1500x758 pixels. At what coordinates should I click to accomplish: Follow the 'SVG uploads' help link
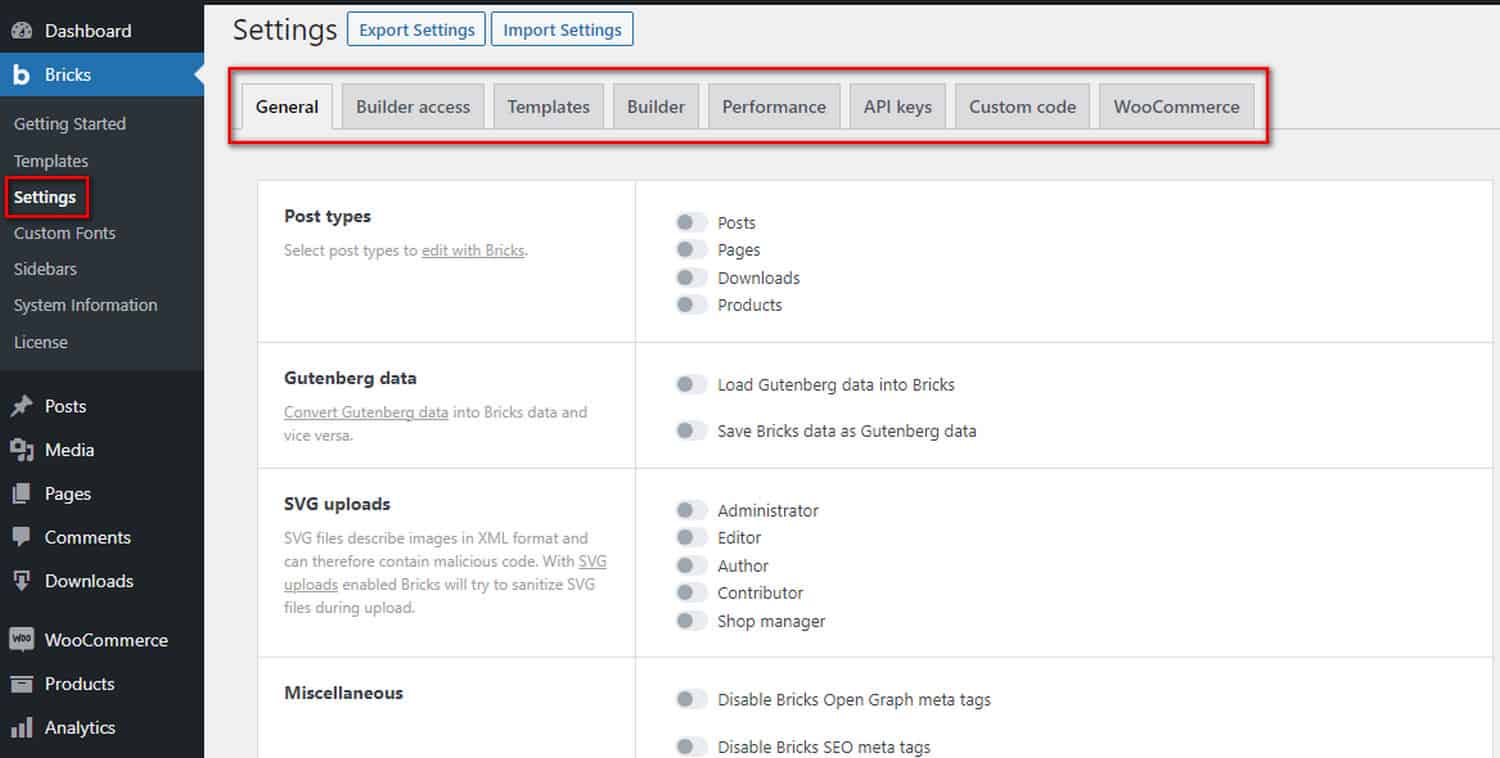coord(445,573)
